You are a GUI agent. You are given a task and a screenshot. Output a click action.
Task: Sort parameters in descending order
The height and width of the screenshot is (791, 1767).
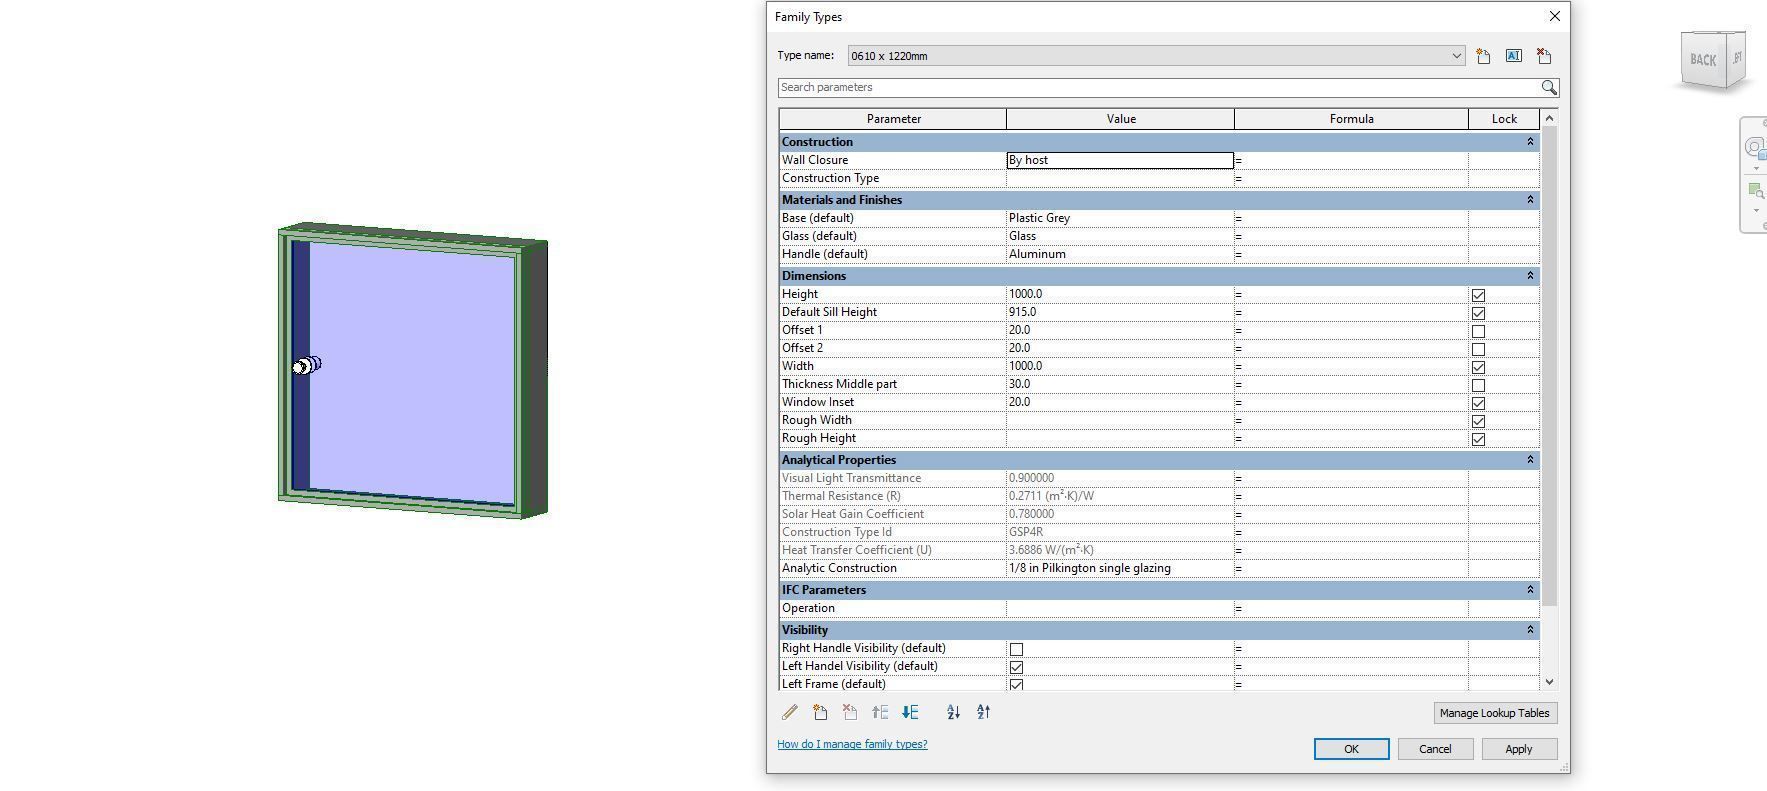pyautogui.click(x=983, y=713)
